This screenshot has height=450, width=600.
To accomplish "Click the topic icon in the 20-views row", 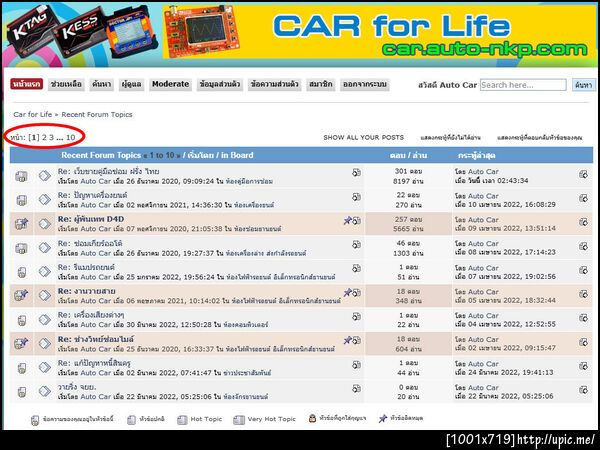I will click(22, 392).
